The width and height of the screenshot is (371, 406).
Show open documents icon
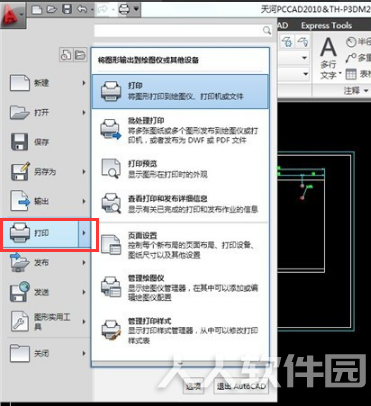pyautogui.click(x=79, y=55)
